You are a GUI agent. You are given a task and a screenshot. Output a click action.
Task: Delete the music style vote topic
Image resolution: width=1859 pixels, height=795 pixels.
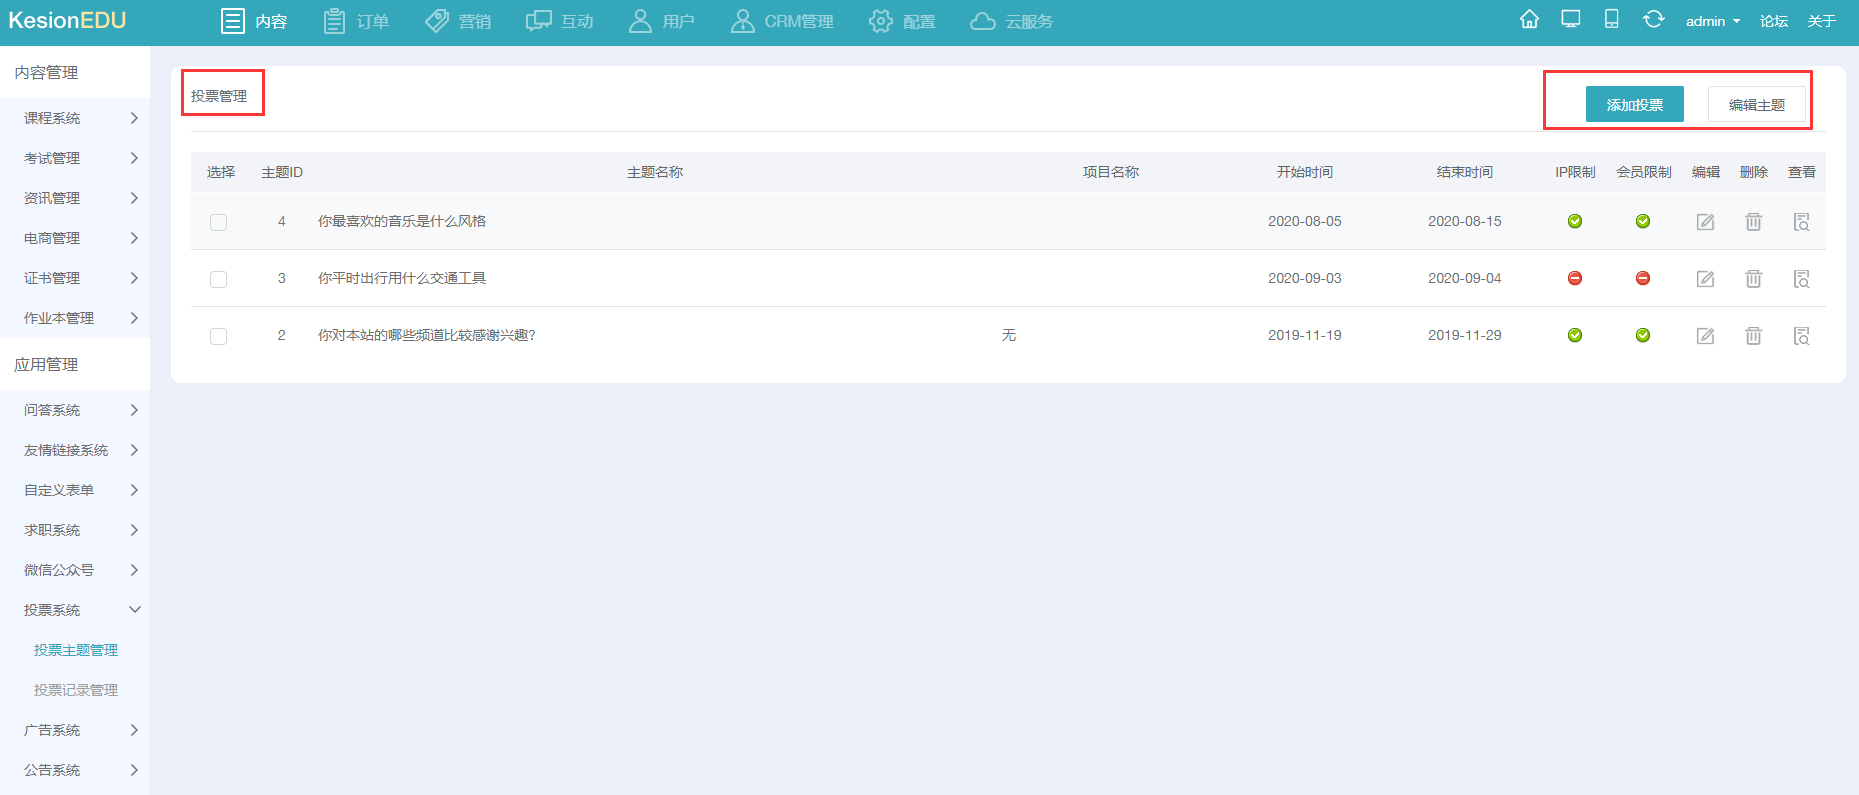1754,222
